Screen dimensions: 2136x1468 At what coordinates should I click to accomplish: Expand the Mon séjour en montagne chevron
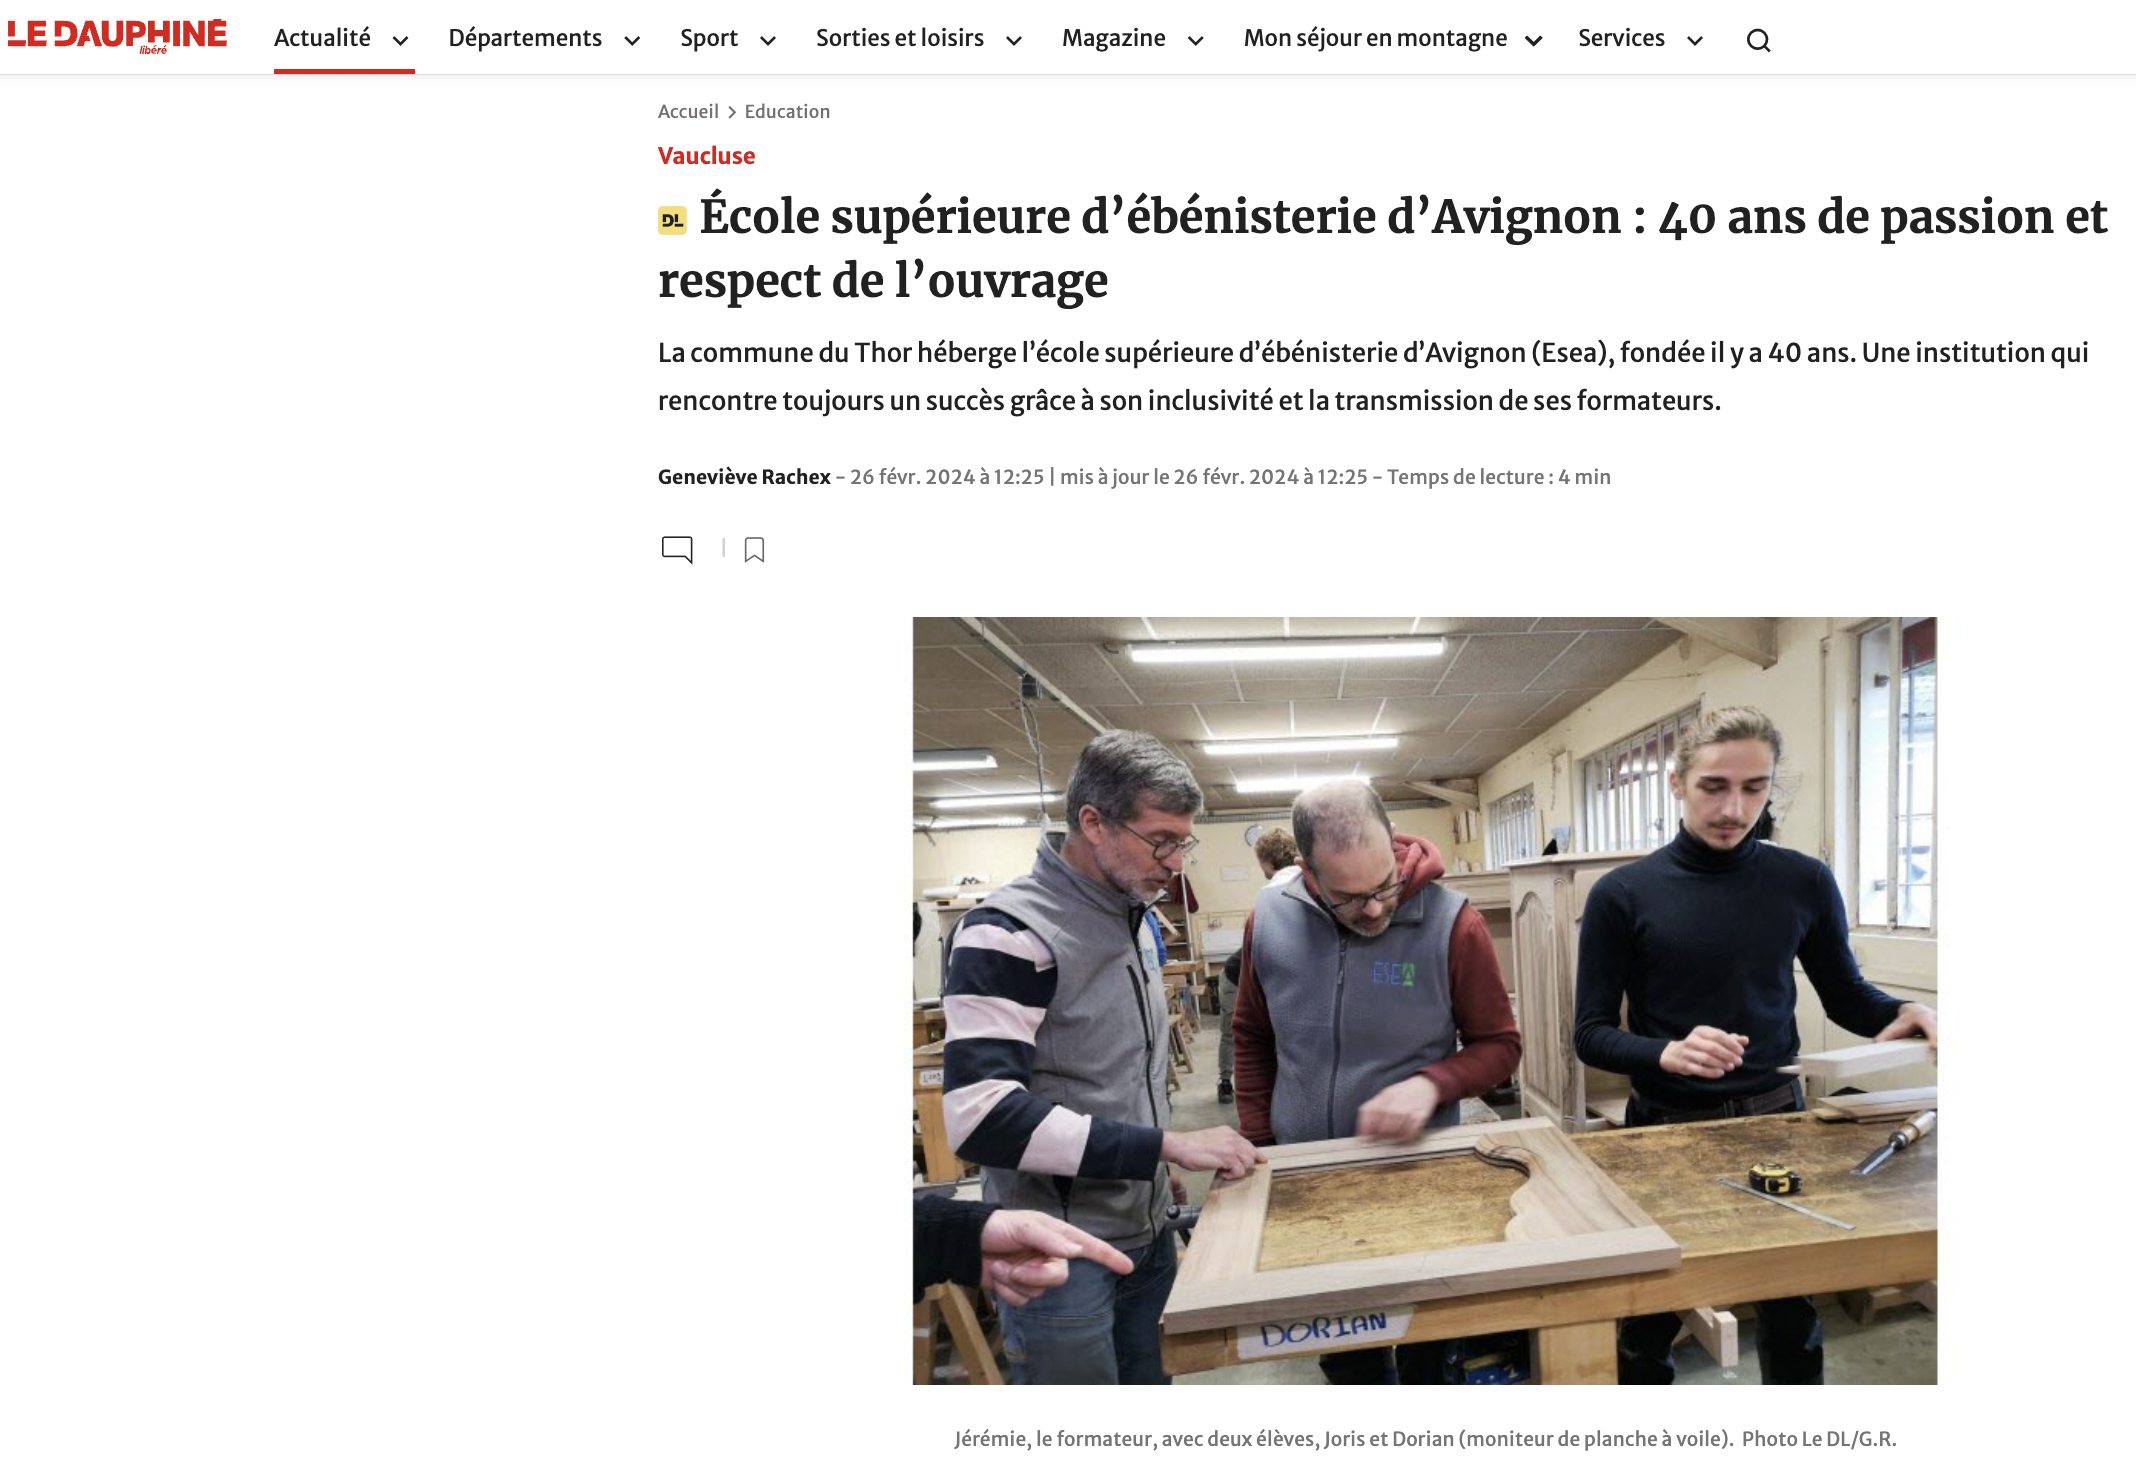click(x=1534, y=41)
